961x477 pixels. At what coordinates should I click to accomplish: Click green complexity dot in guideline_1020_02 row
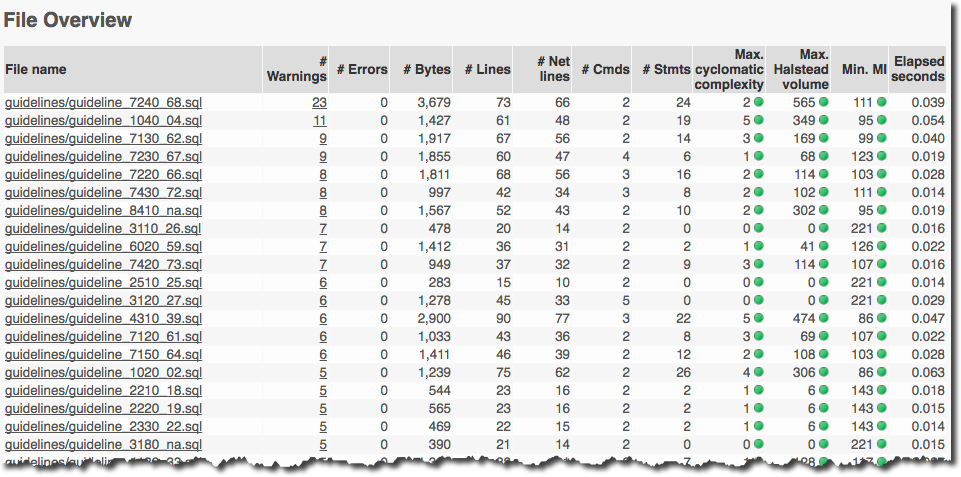click(x=759, y=372)
